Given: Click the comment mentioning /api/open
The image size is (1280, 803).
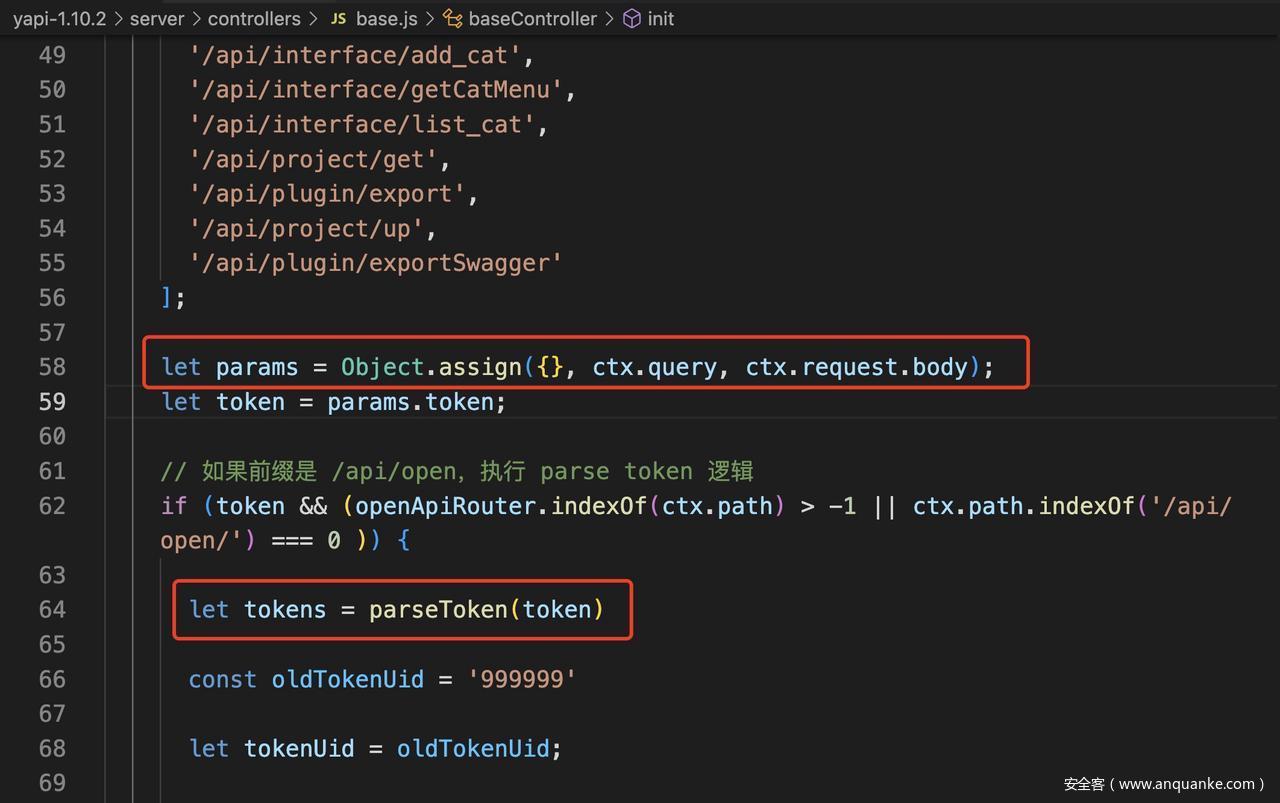Looking at the screenshot, I should [x=456, y=471].
